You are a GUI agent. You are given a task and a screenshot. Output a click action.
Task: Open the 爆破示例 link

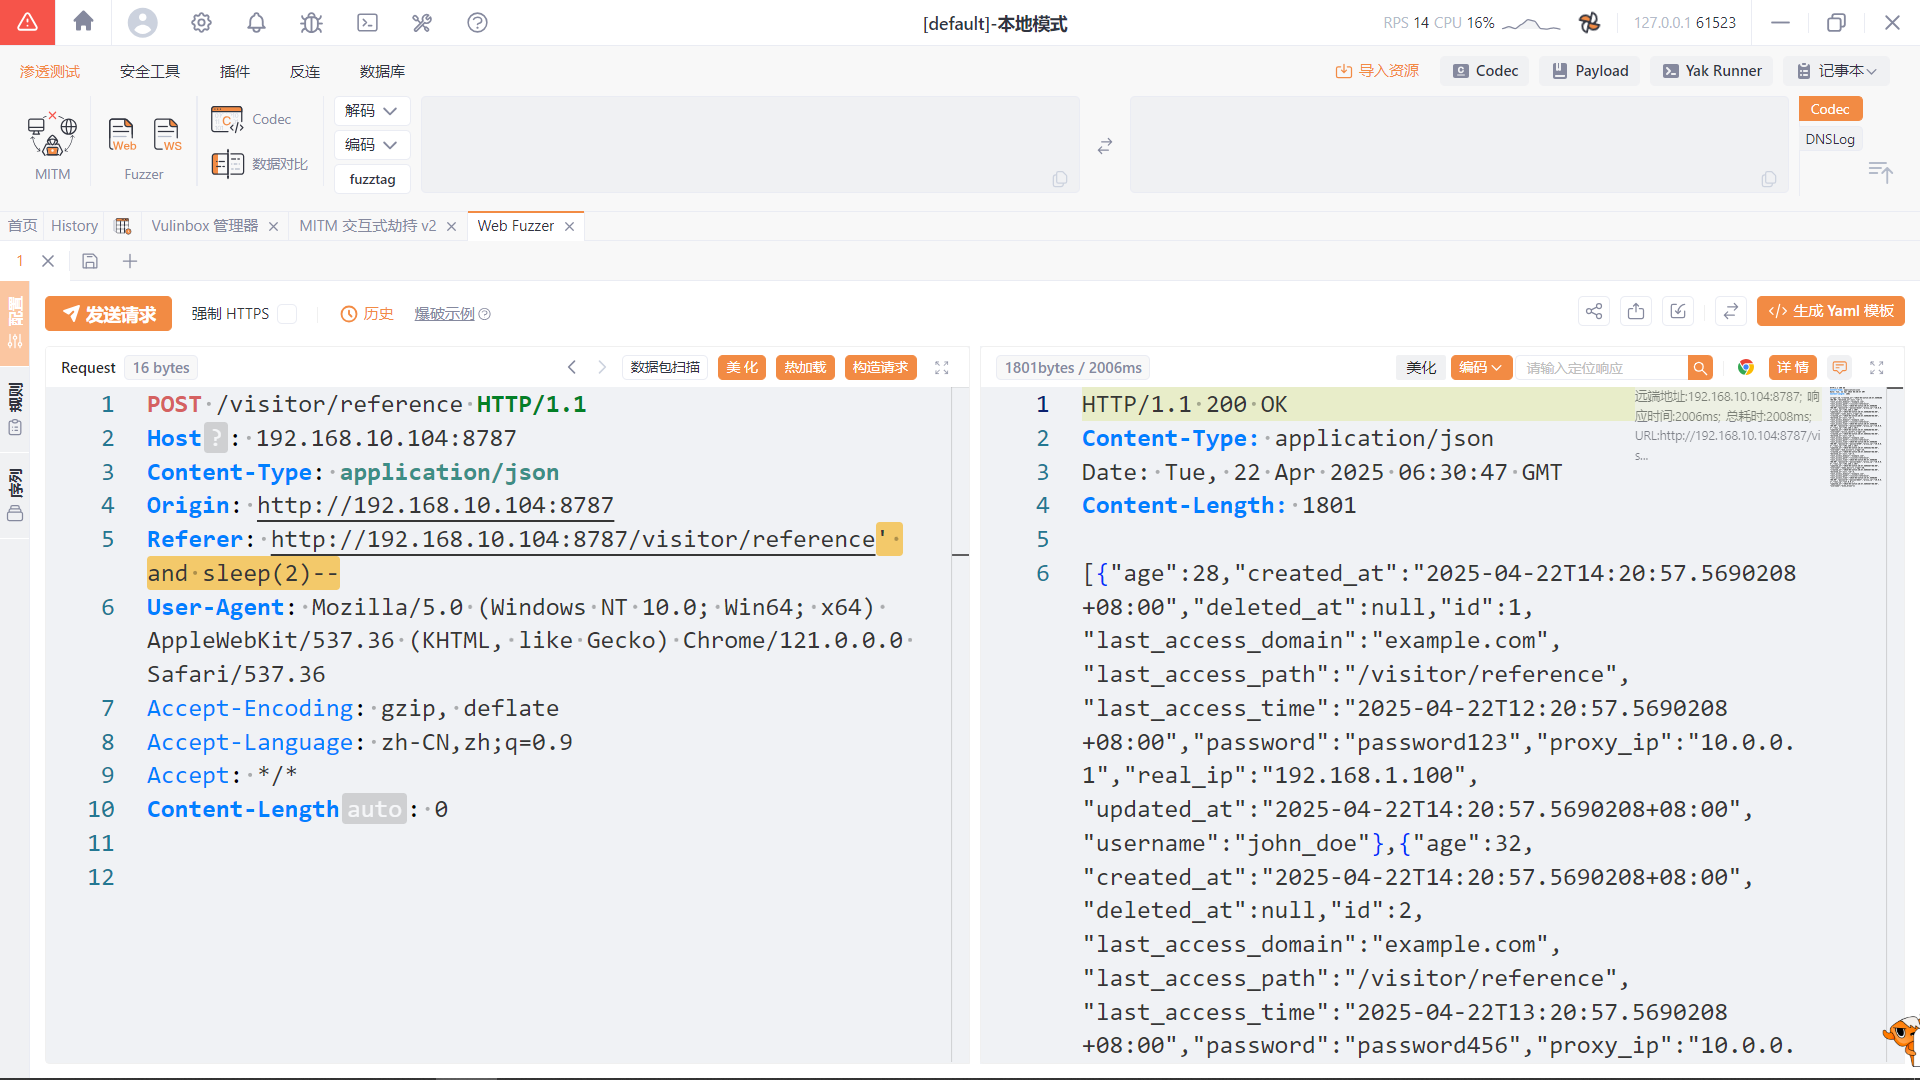444,314
